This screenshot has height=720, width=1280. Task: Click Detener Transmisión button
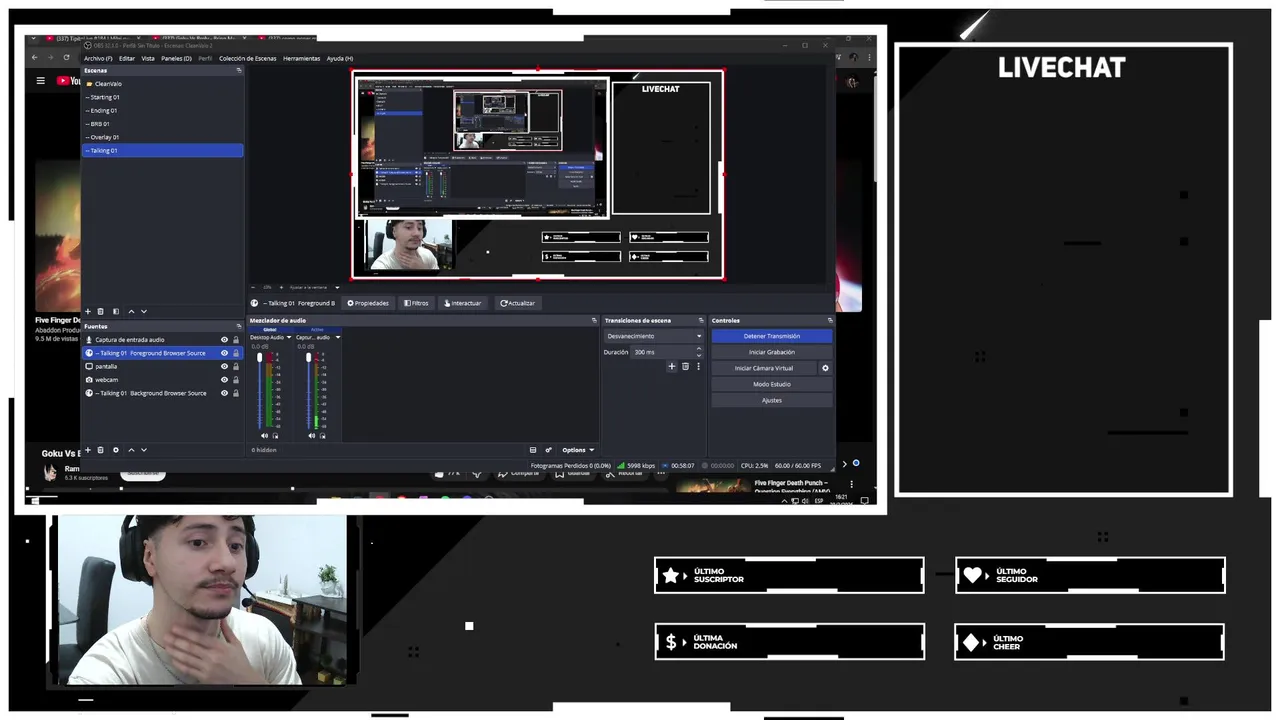(771, 336)
